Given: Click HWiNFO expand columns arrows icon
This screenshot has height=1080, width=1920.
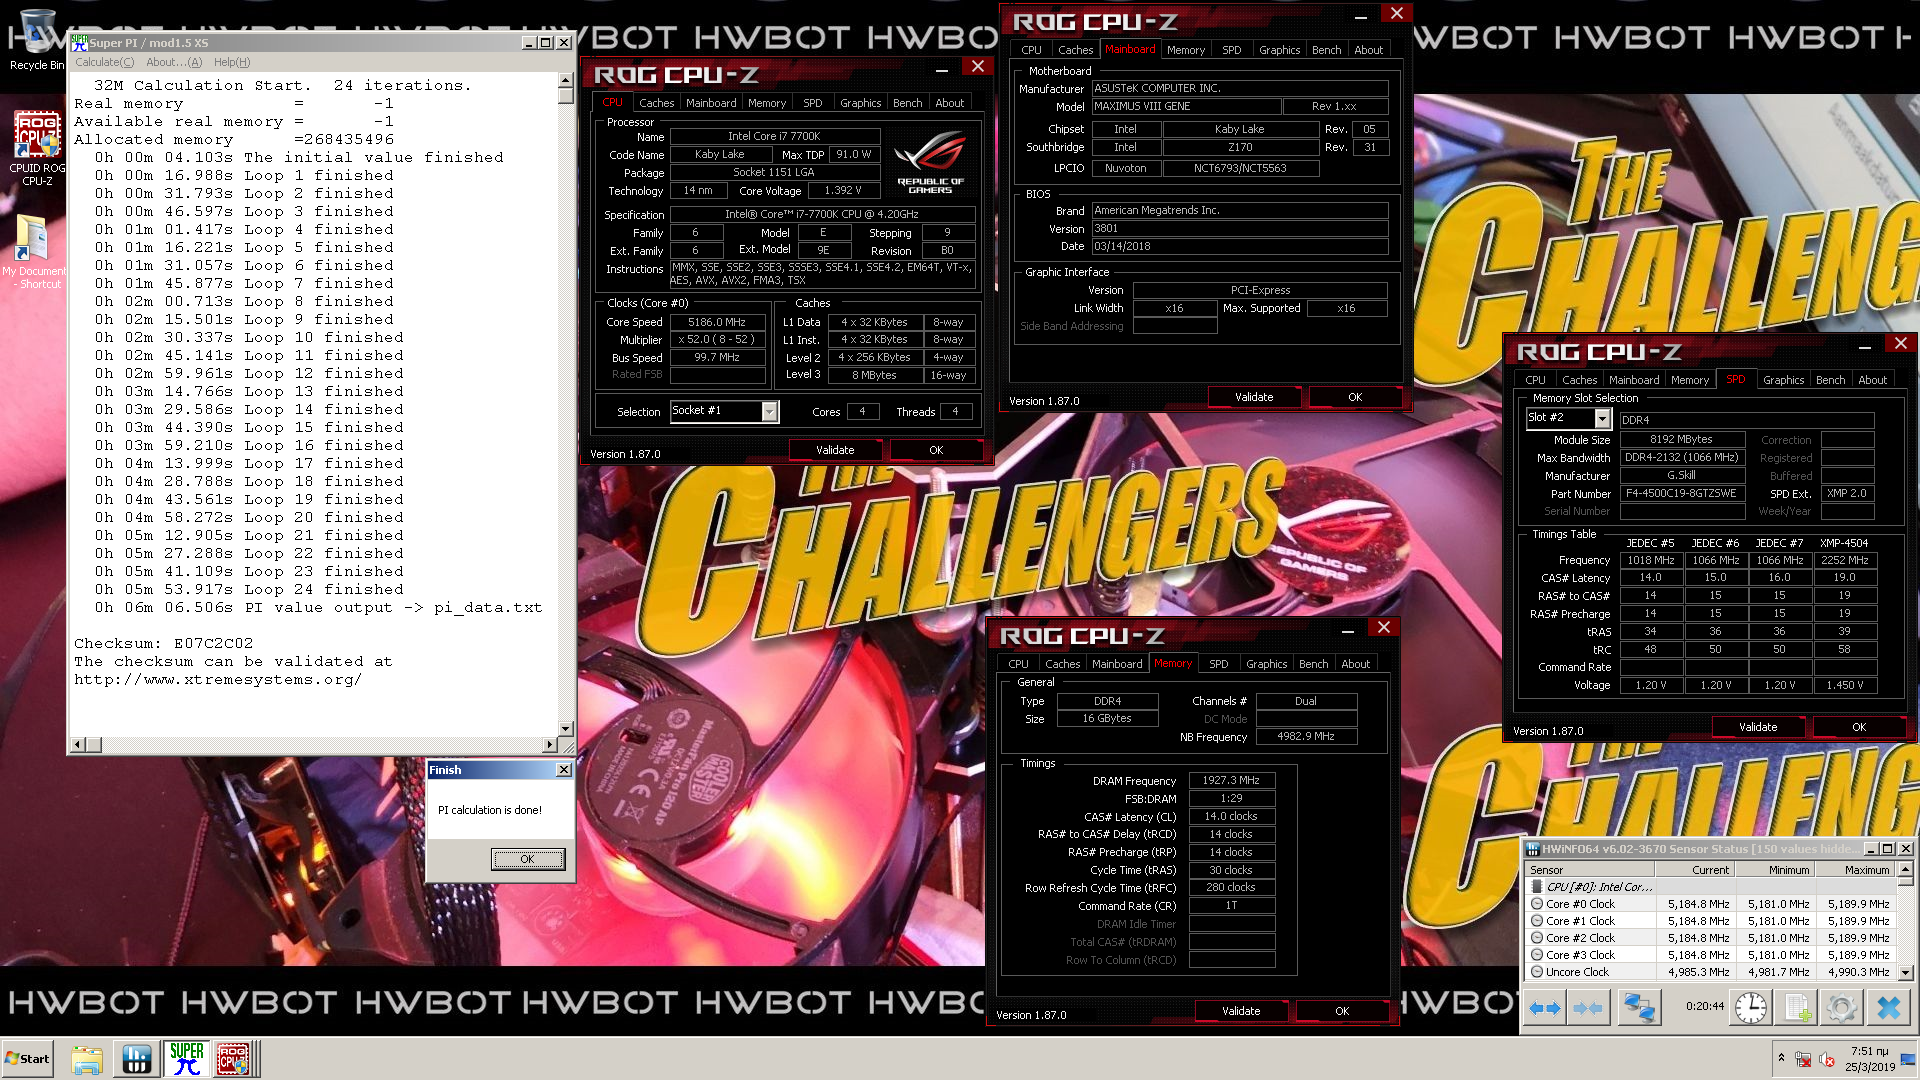Looking at the screenshot, I should (1545, 1008).
